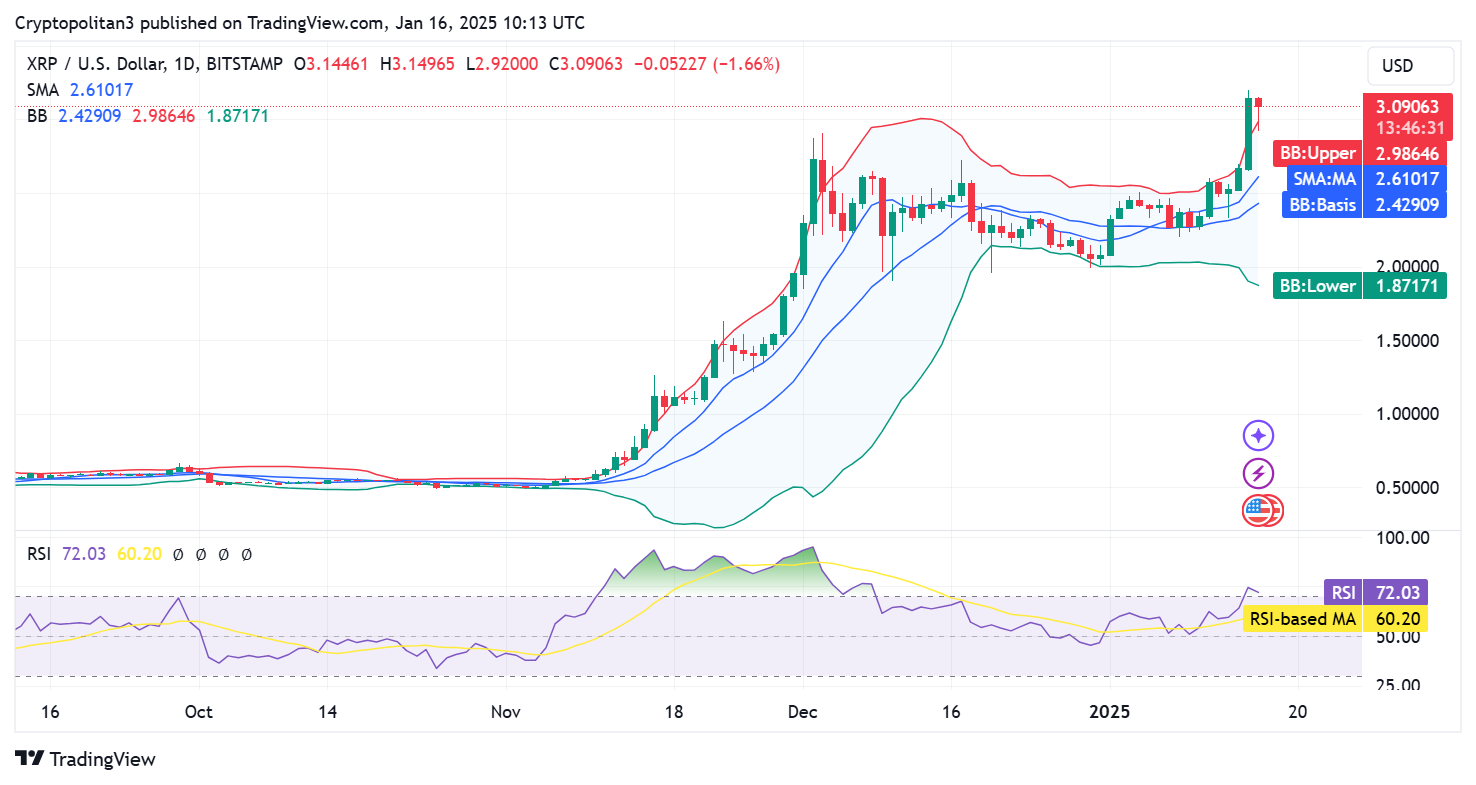The width and height of the screenshot is (1476, 785).
Task: Click the 2025 date on time axis
Action: (1110, 712)
